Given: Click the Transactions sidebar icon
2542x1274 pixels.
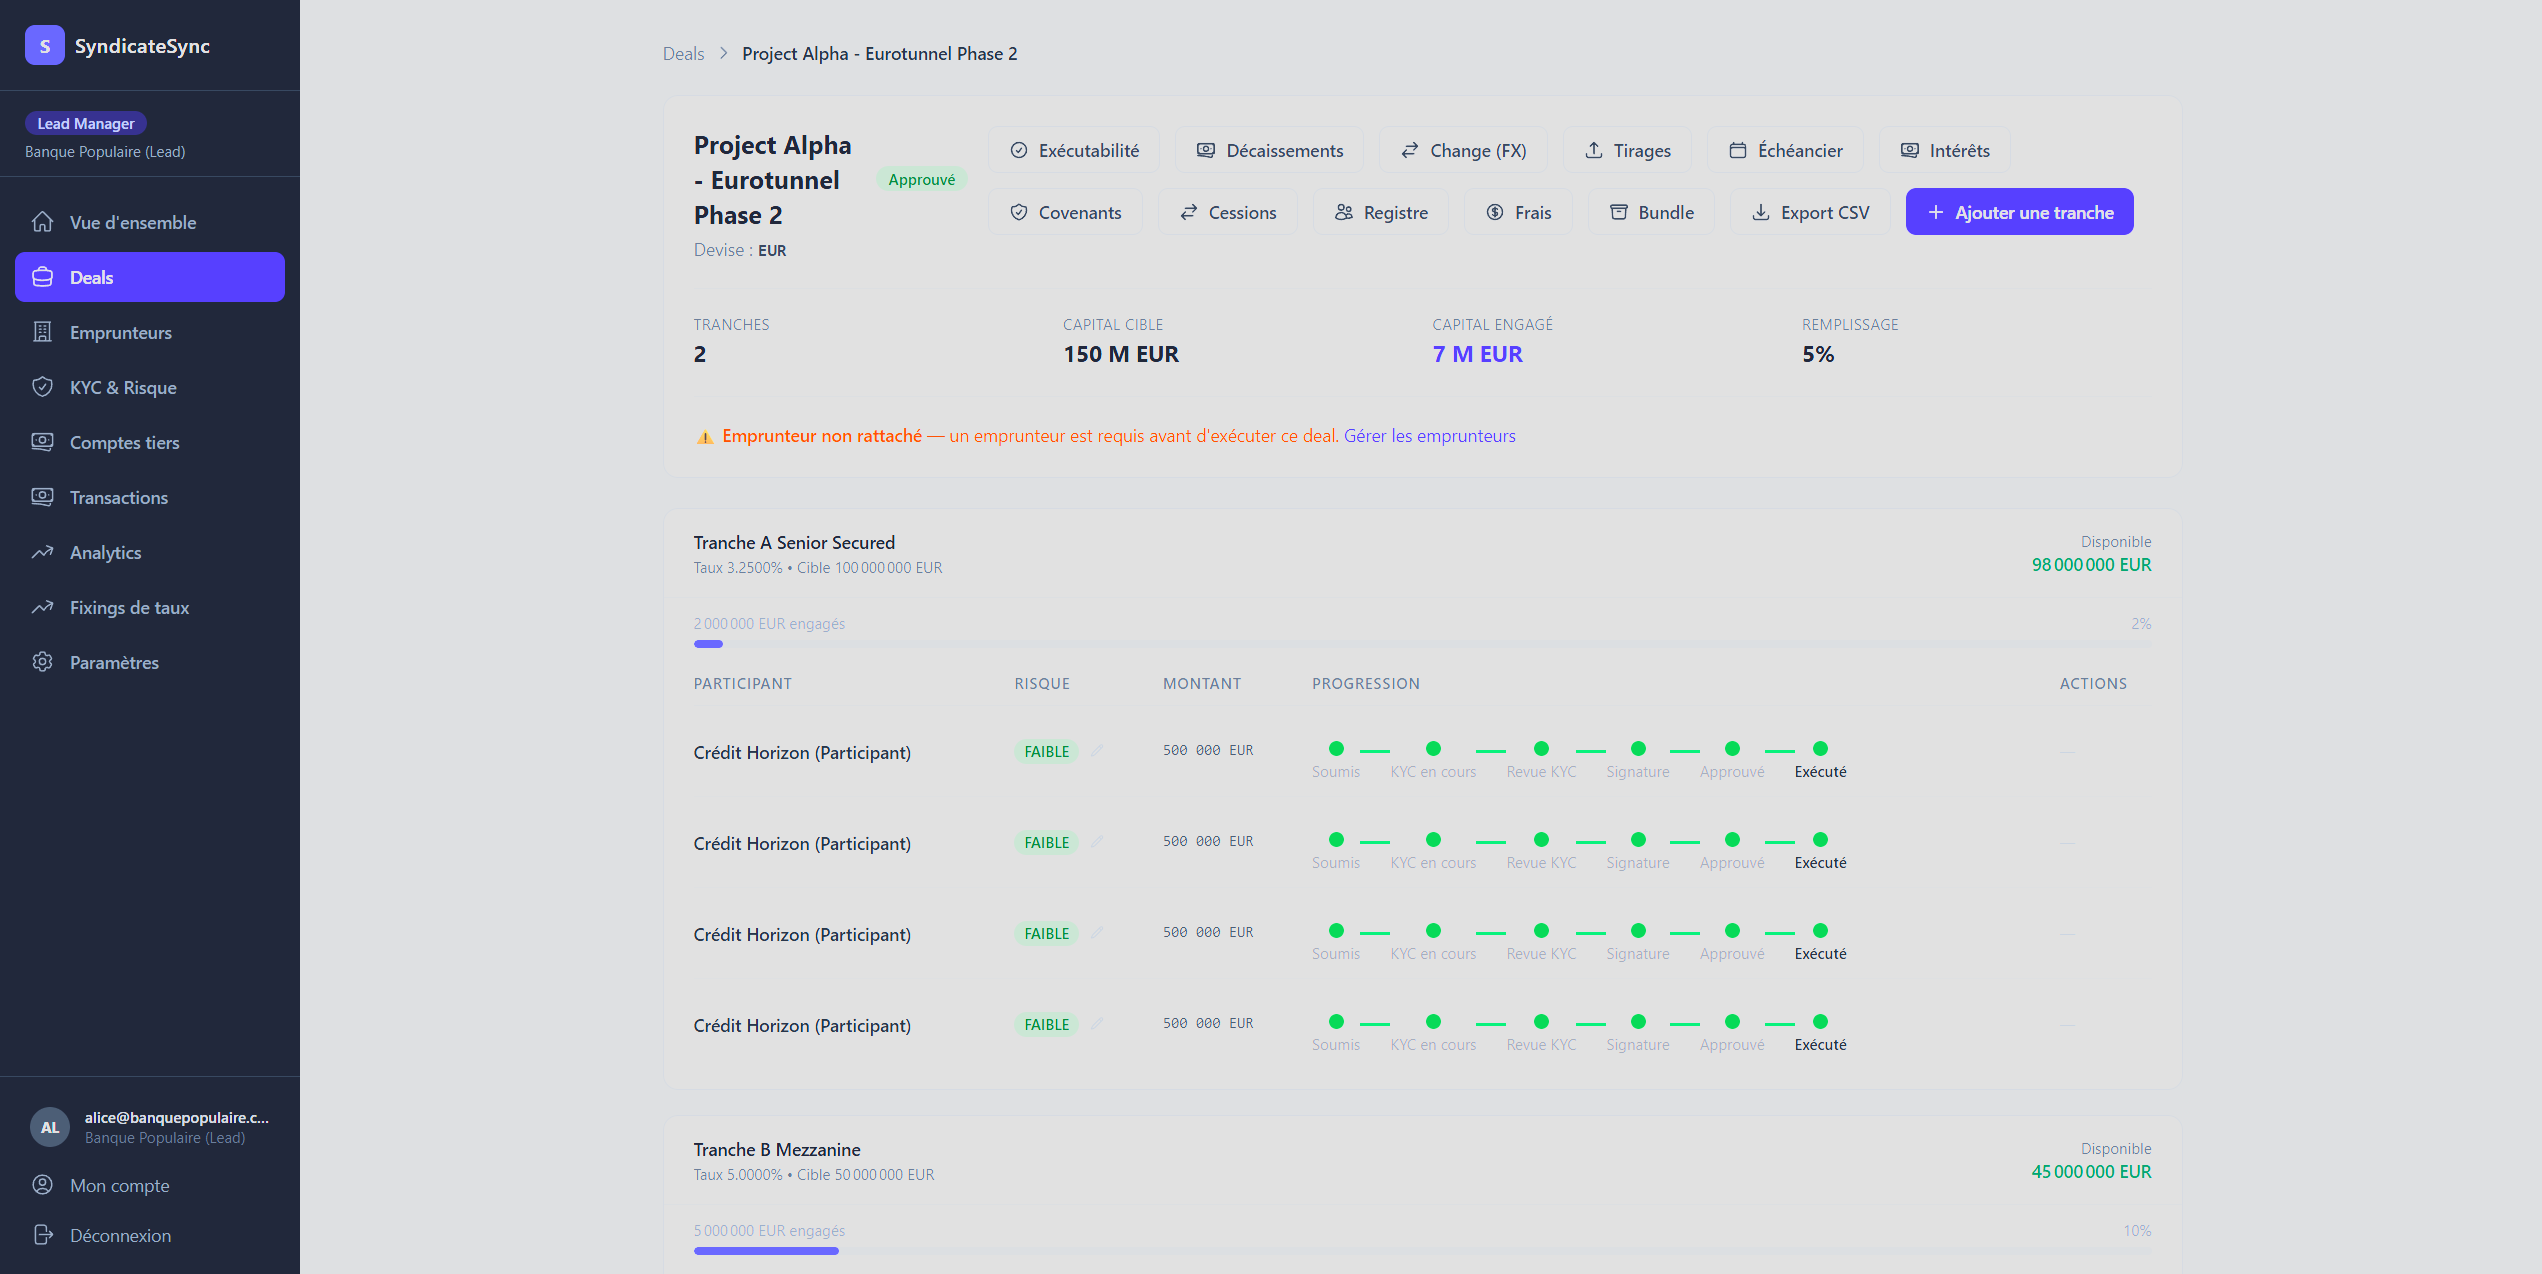Looking at the screenshot, I should coord(42,497).
